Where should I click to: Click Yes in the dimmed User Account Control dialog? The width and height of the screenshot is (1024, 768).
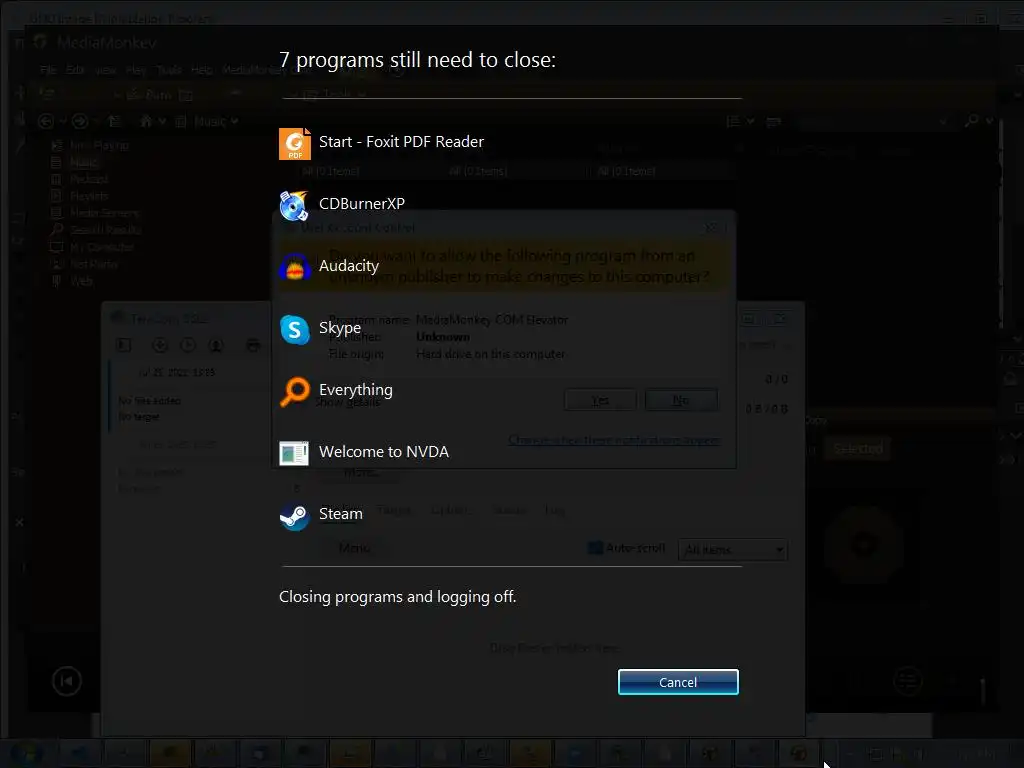coord(600,400)
